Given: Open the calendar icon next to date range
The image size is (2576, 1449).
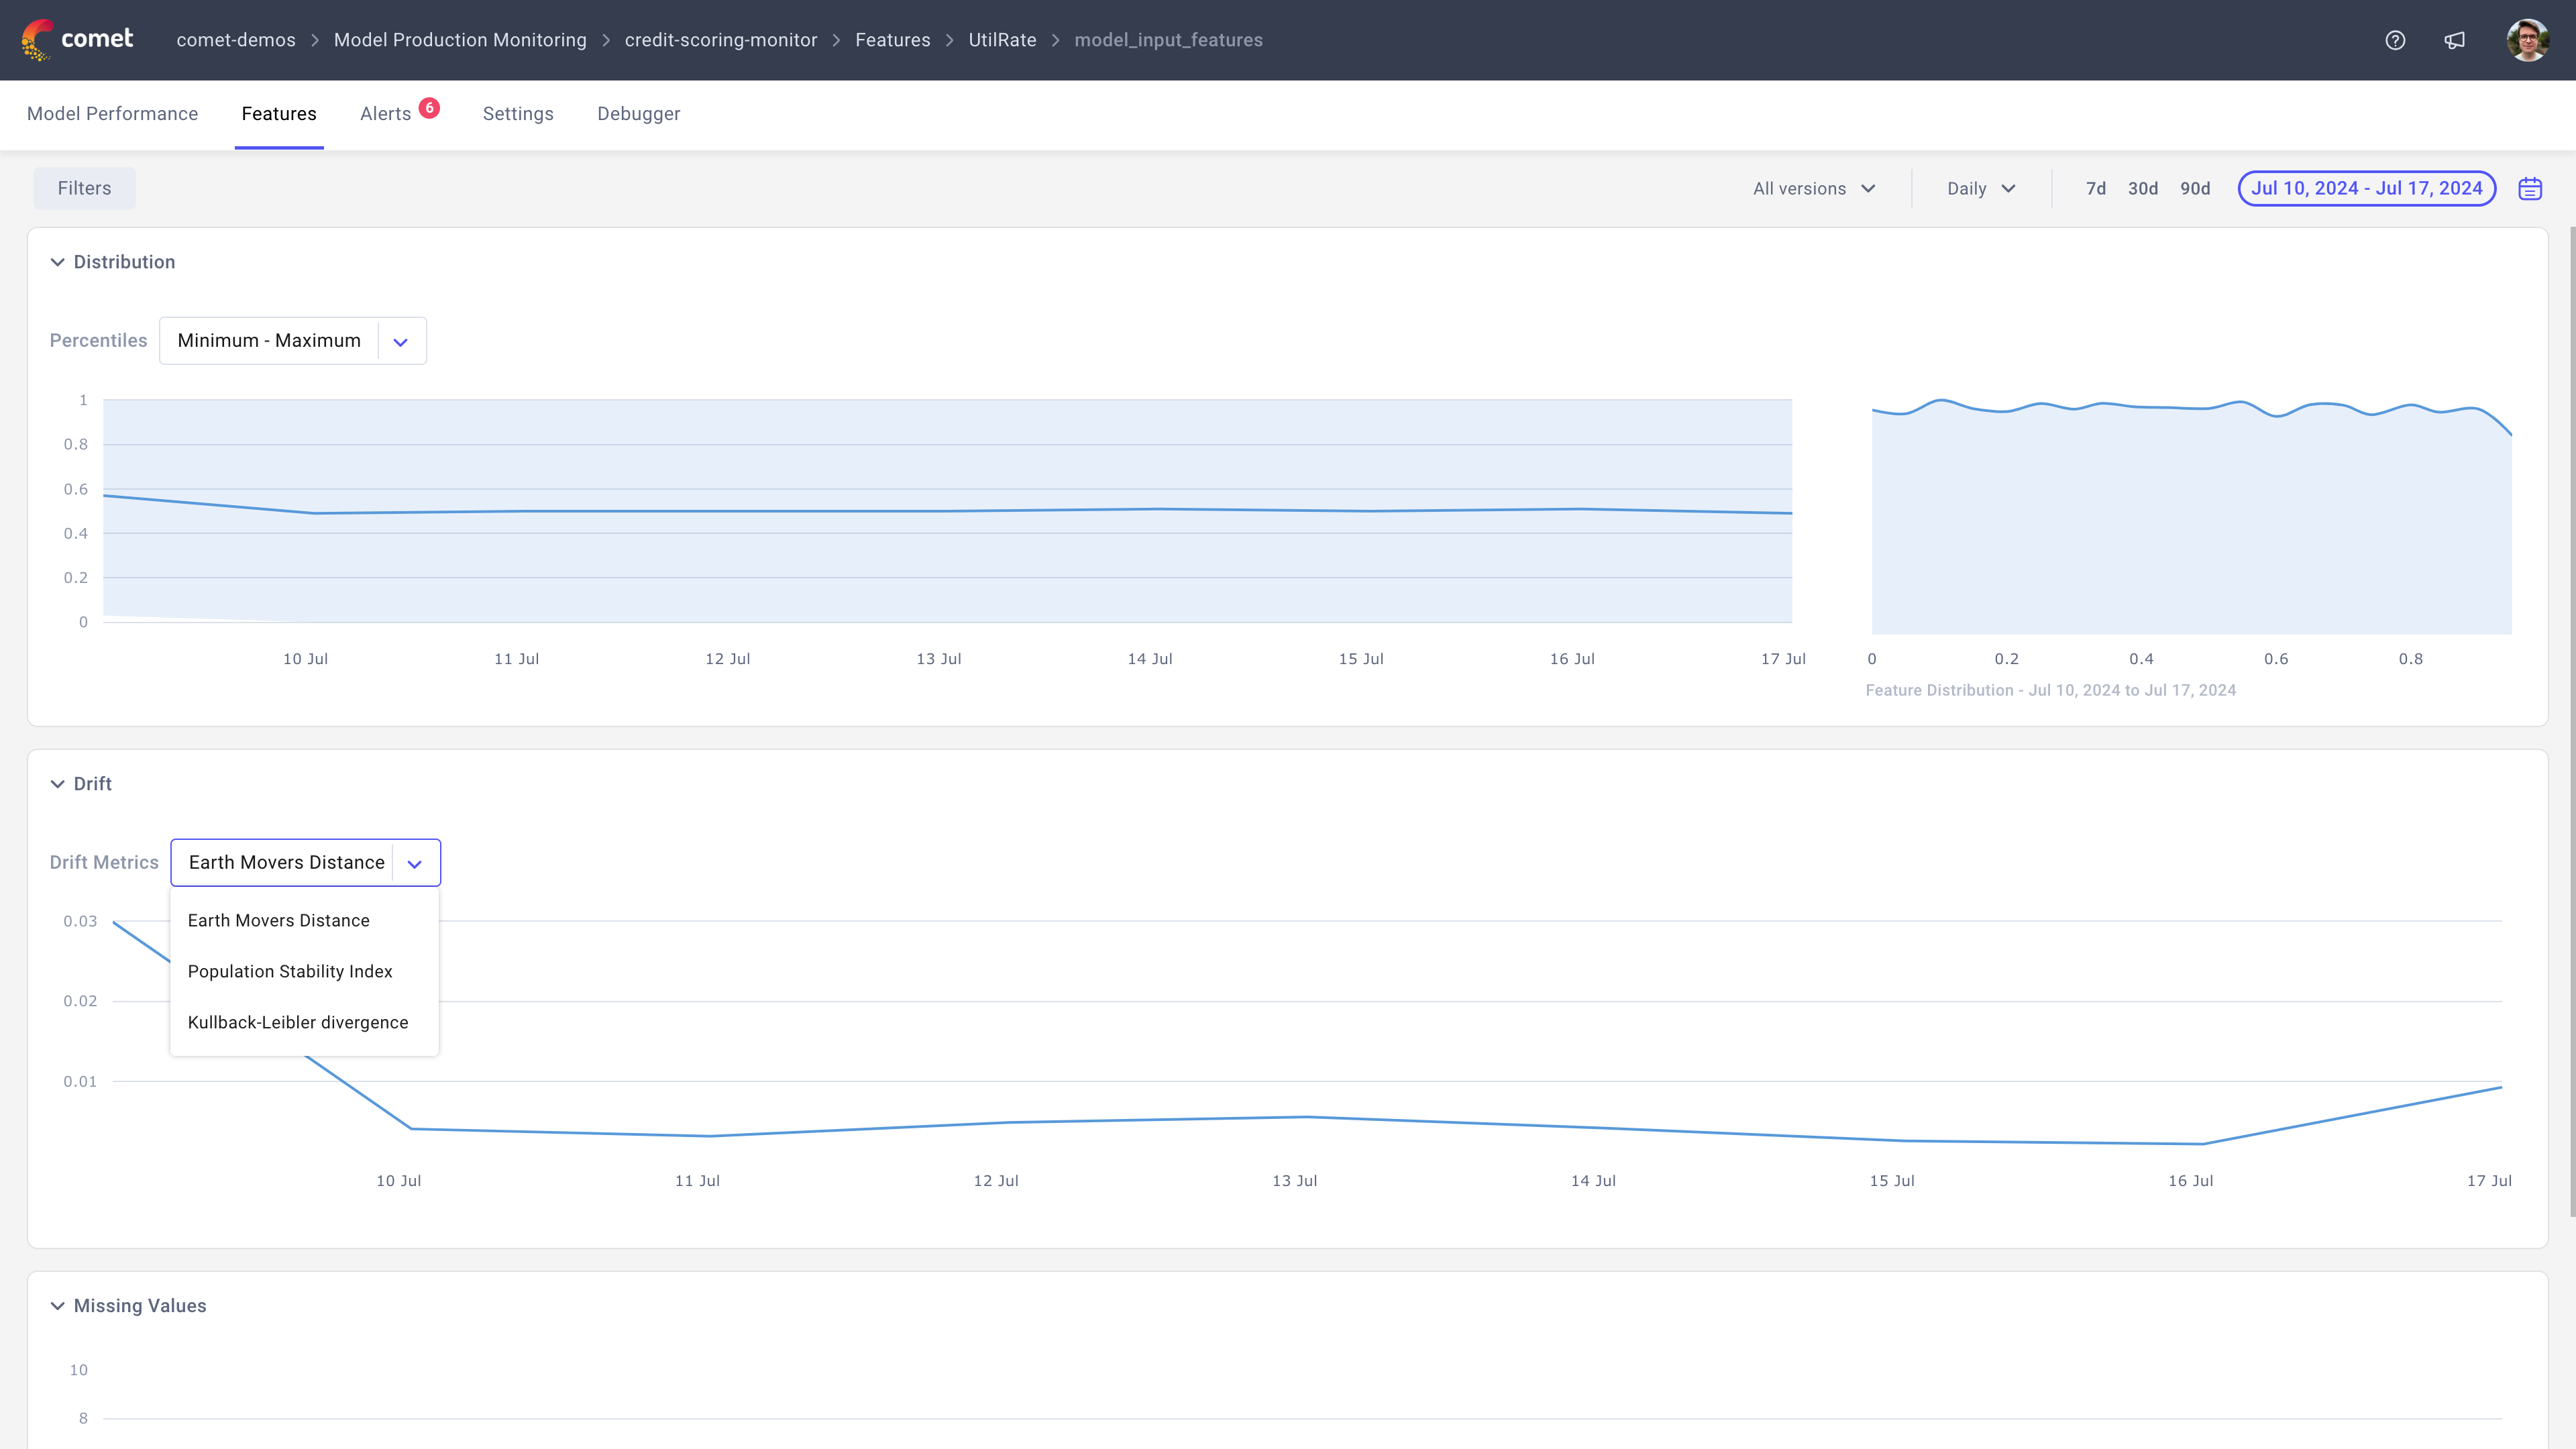Looking at the screenshot, I should click(2530, 188).
